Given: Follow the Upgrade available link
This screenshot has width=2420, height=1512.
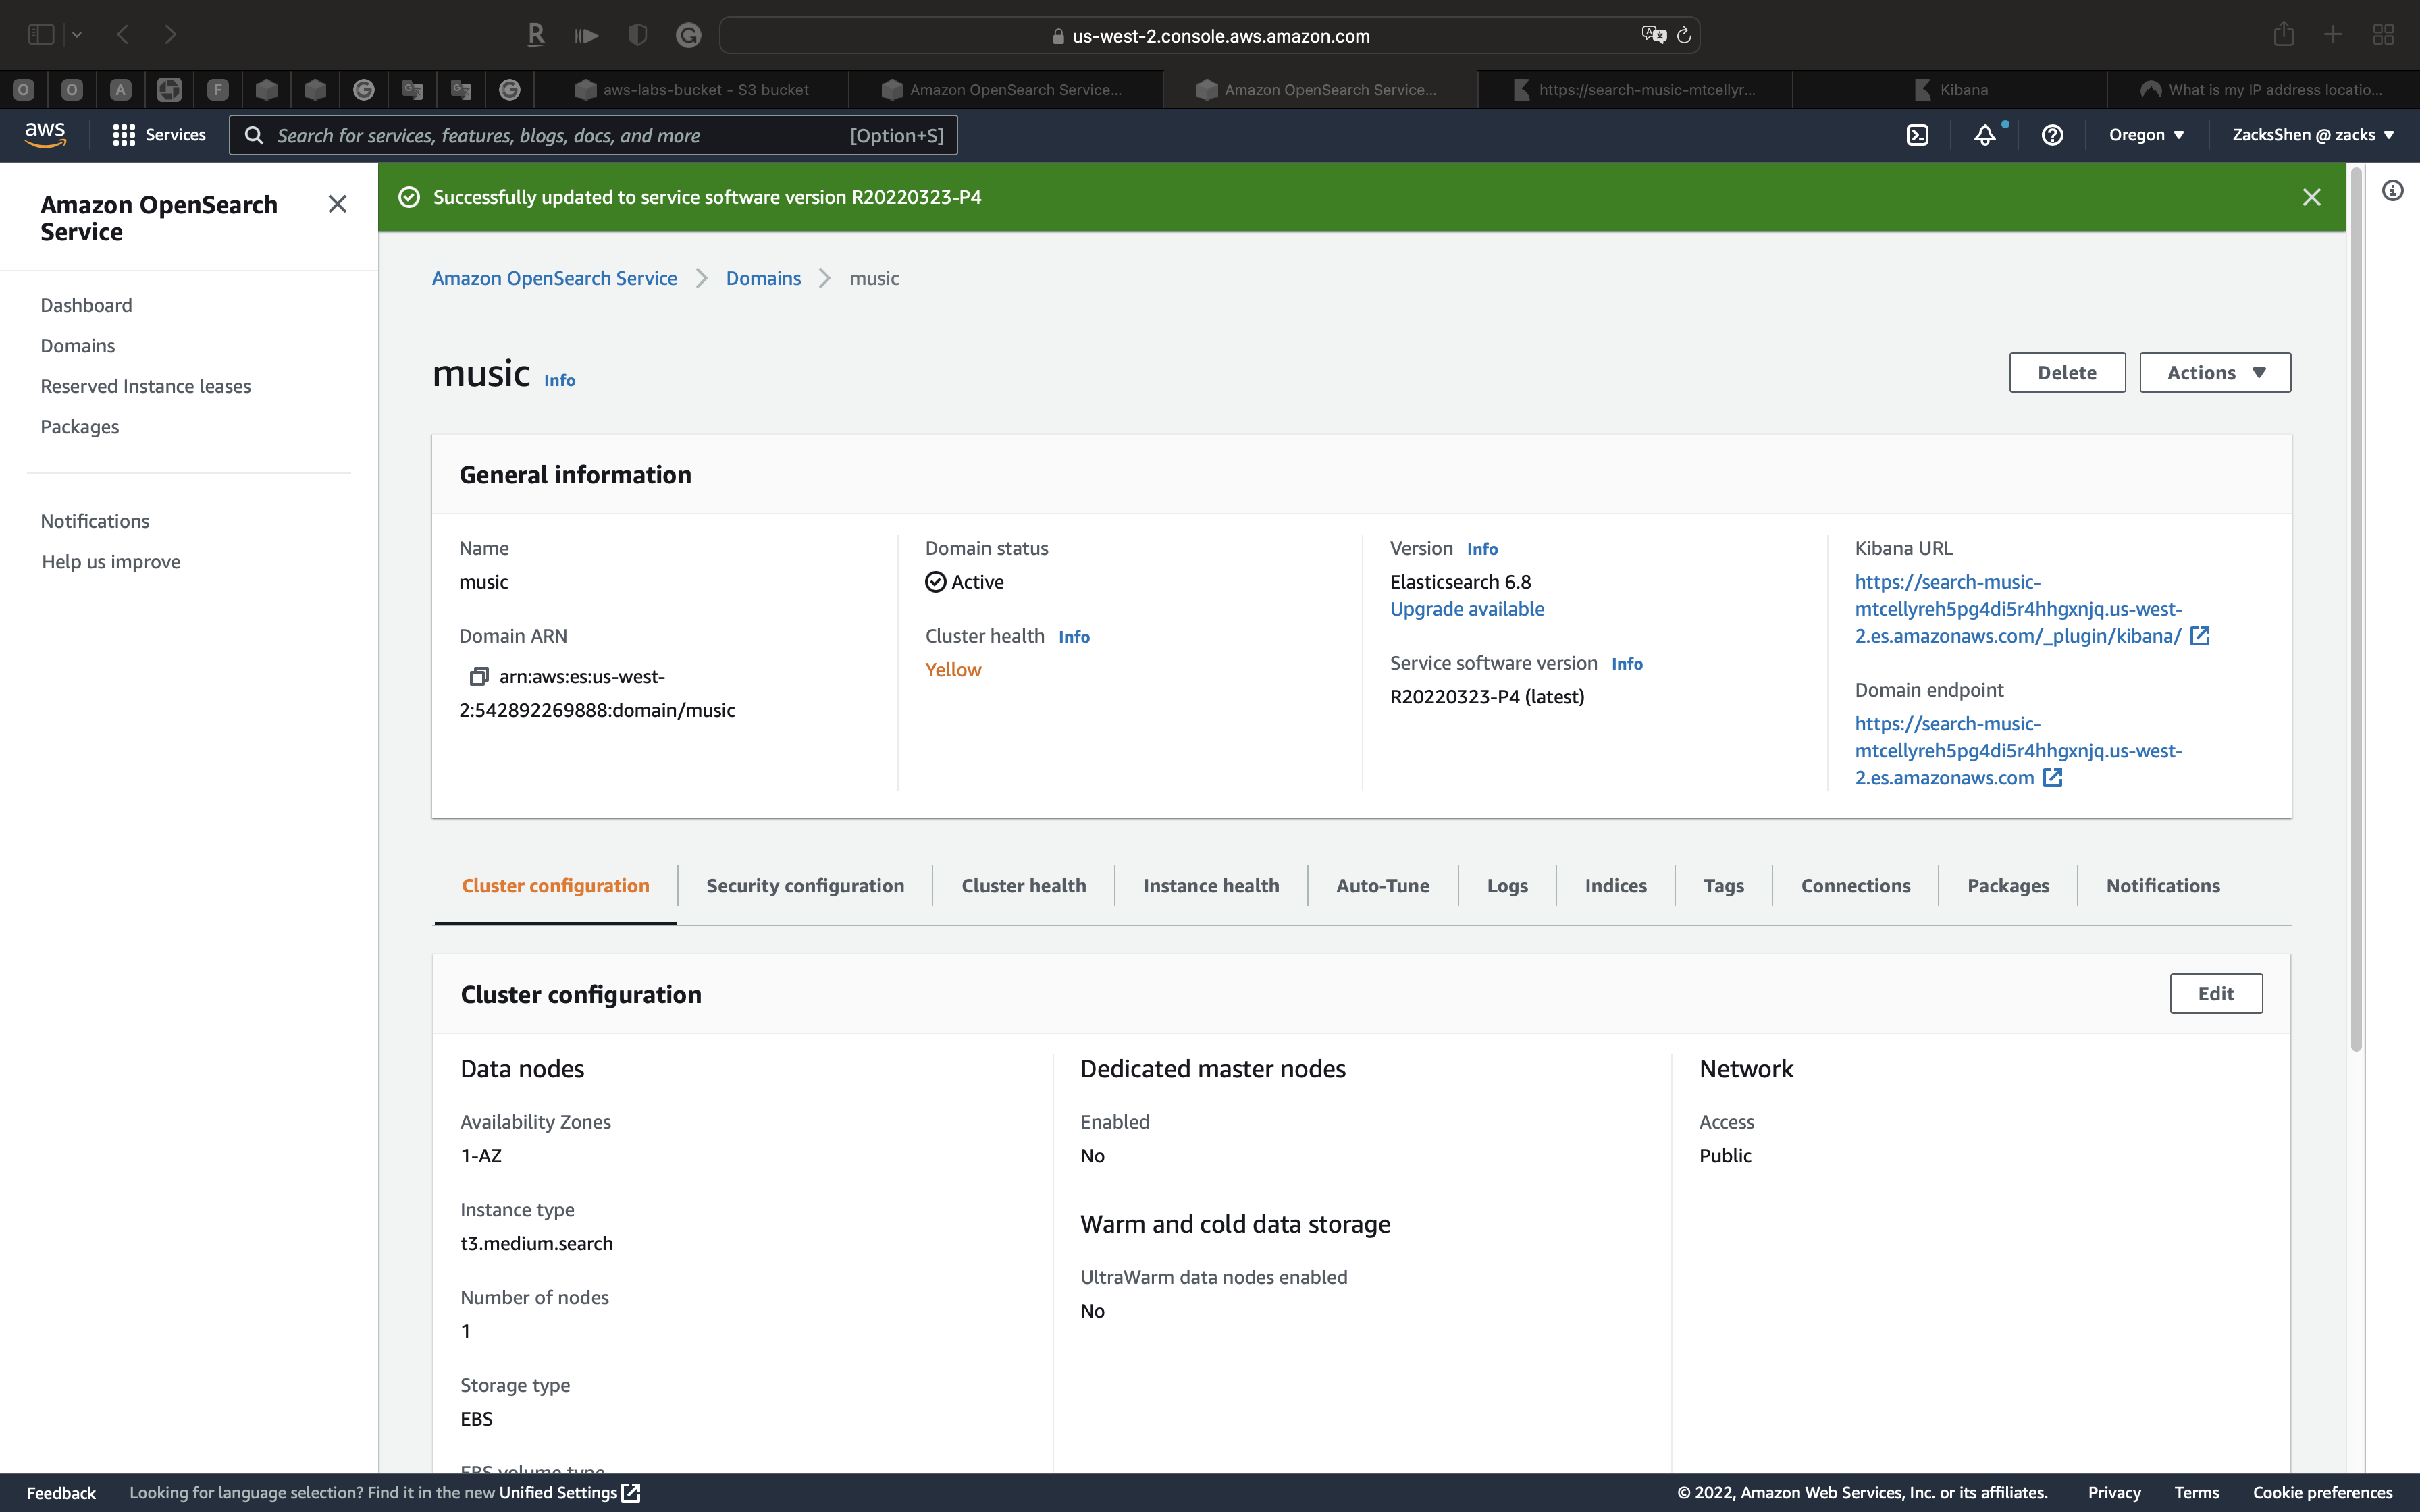Looking at the screenshot, I should [x=1466, y=609].
